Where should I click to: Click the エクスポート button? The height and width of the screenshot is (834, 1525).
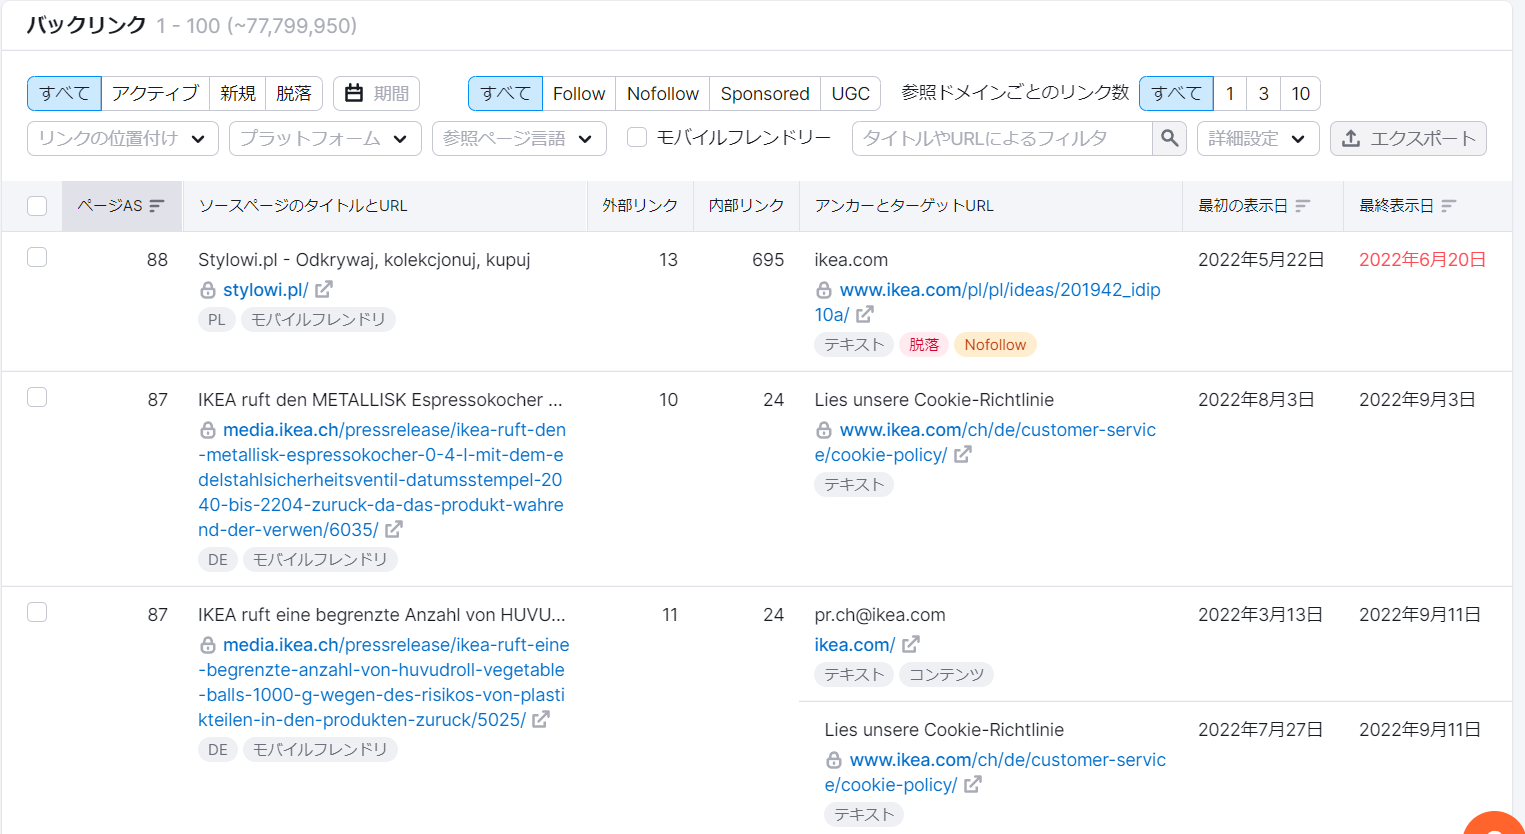tap(1408, 138)
